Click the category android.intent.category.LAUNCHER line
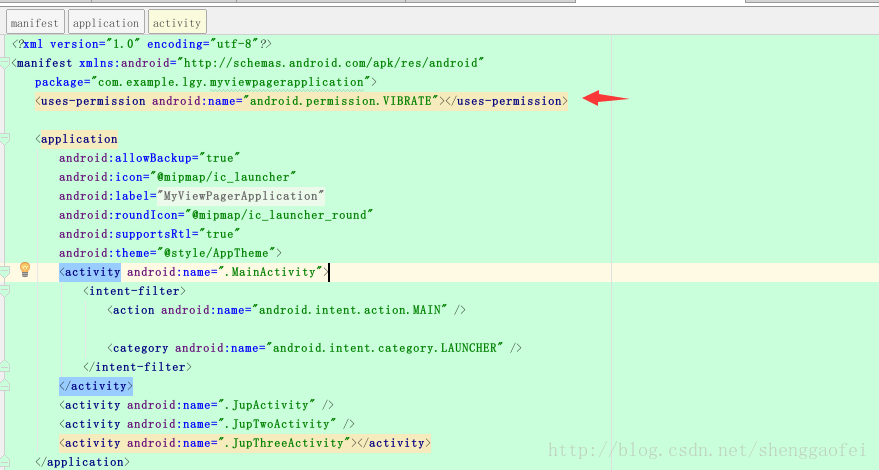Image resolution: width=879 pixels, height=470 pixels. pos(314,348)
